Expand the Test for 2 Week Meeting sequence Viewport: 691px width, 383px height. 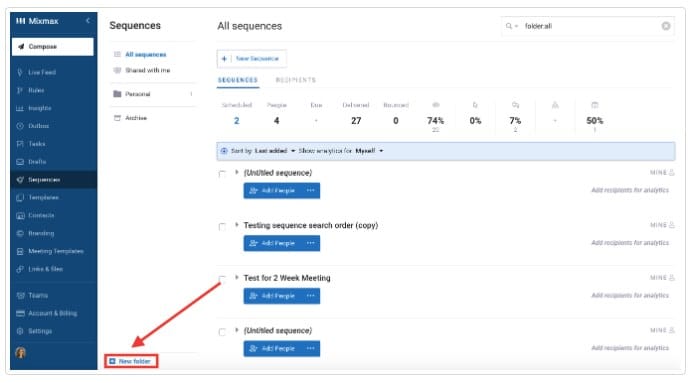[237, 278]
